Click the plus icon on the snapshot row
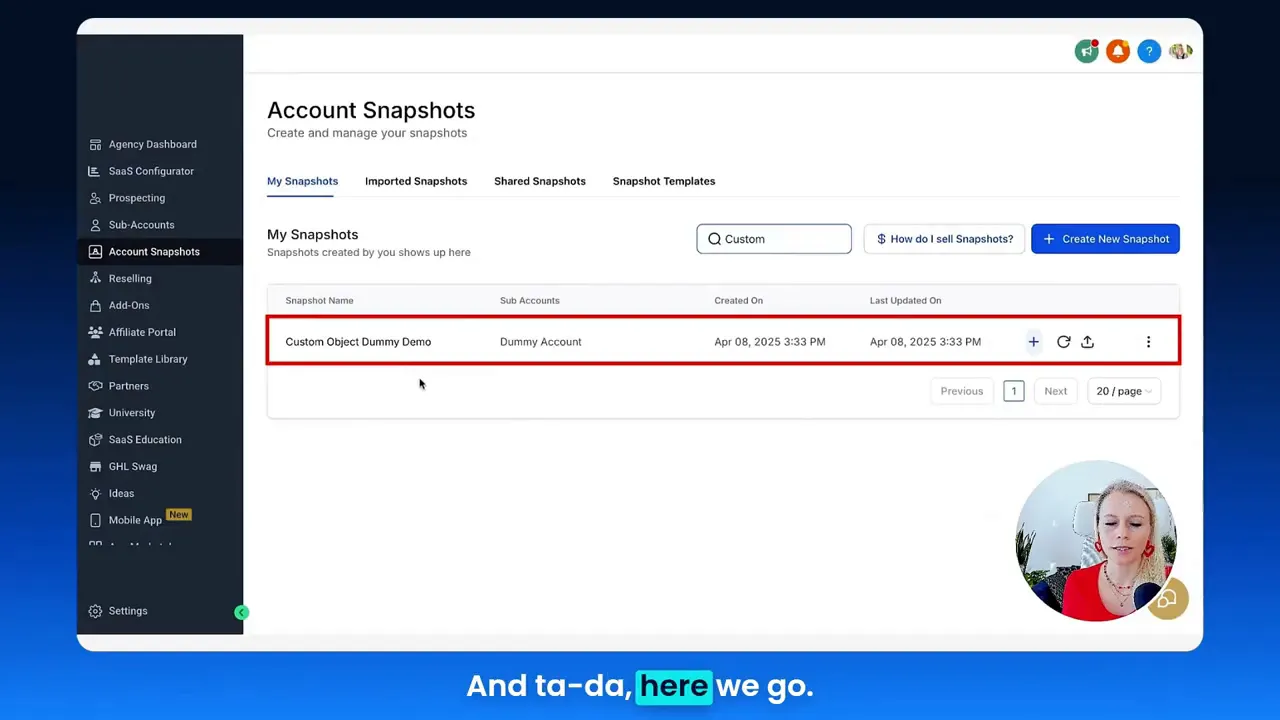Viewport: 1280px width, 720px height. (1033, 341)
